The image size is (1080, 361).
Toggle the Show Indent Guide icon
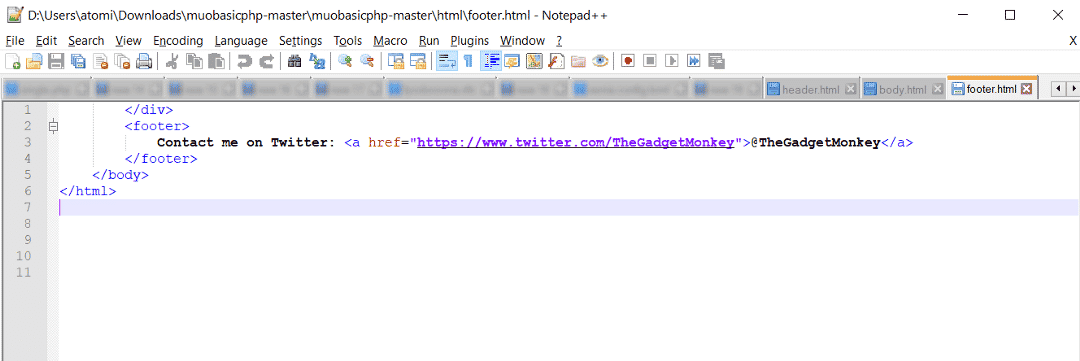(490, 61)
